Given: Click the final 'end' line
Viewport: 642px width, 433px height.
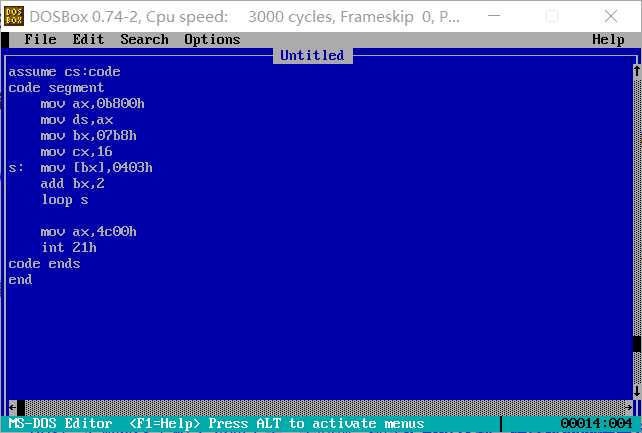Looking at the screenshot, I should pyautogui.click(x=20, y=280).
